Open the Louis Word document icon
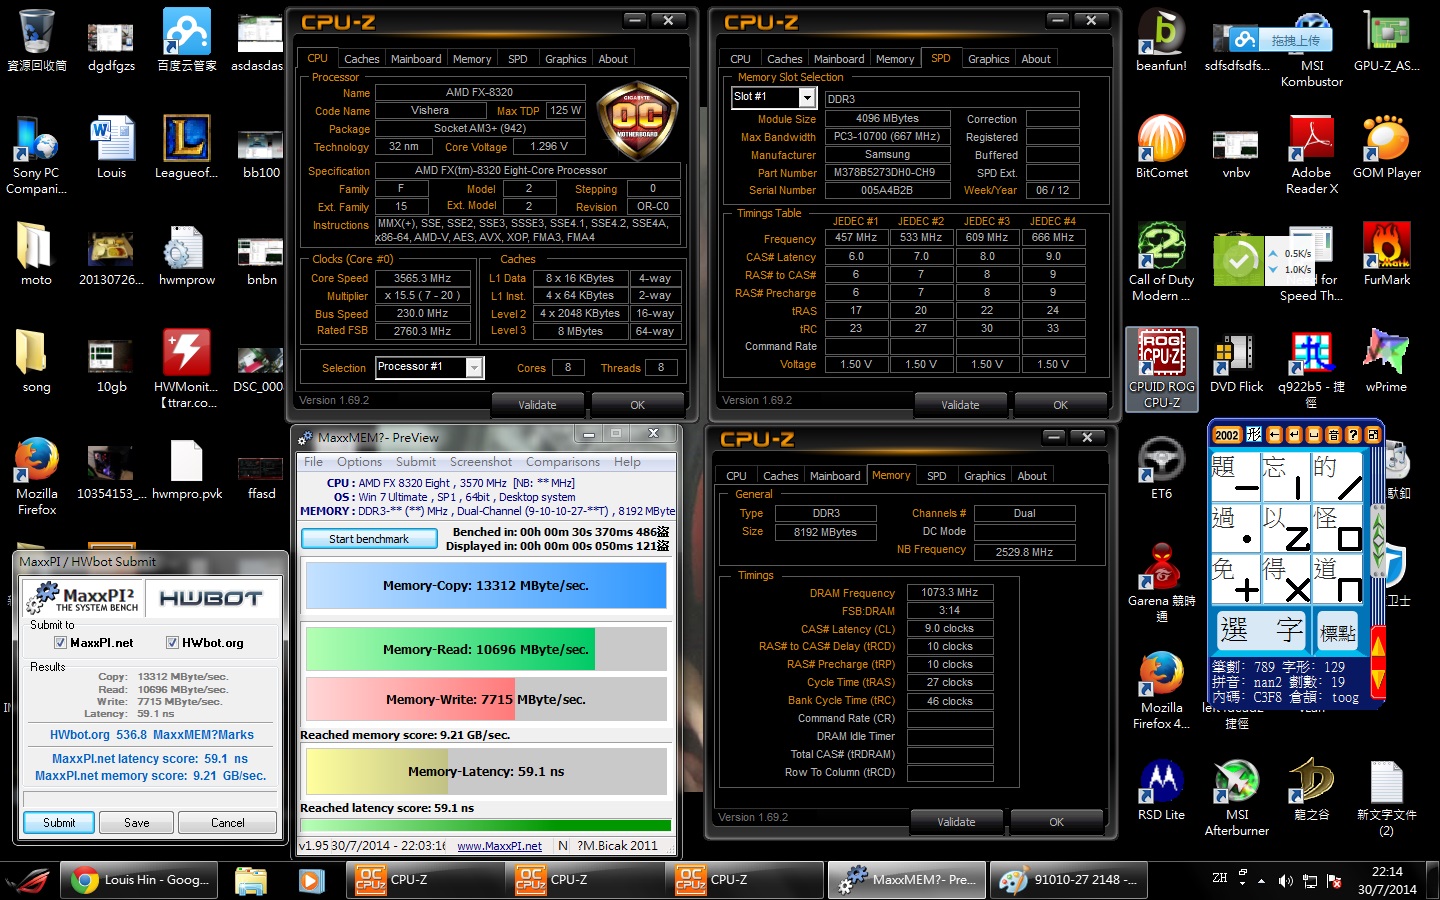The image size is (1440, 900). click(x=112, y=147)
